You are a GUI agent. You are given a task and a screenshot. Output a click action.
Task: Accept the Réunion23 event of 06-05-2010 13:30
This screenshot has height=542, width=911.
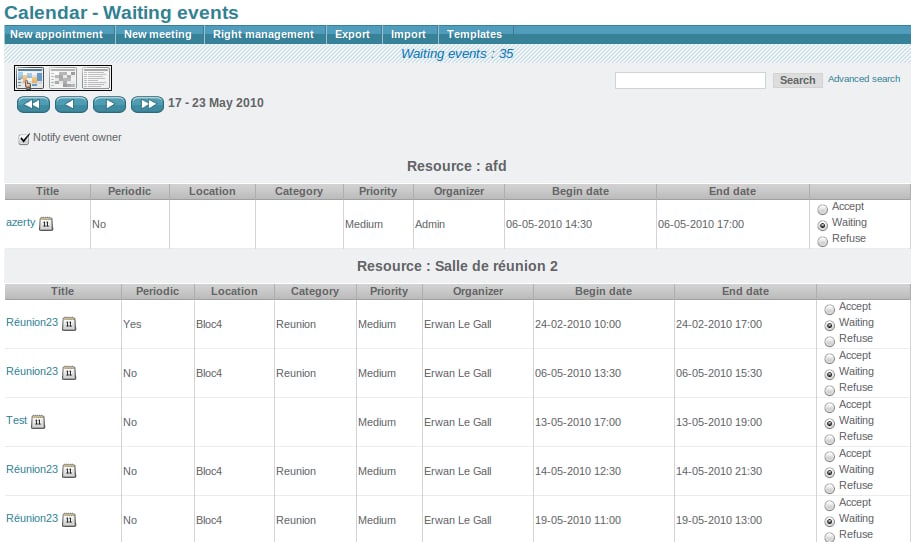(829, 358)
